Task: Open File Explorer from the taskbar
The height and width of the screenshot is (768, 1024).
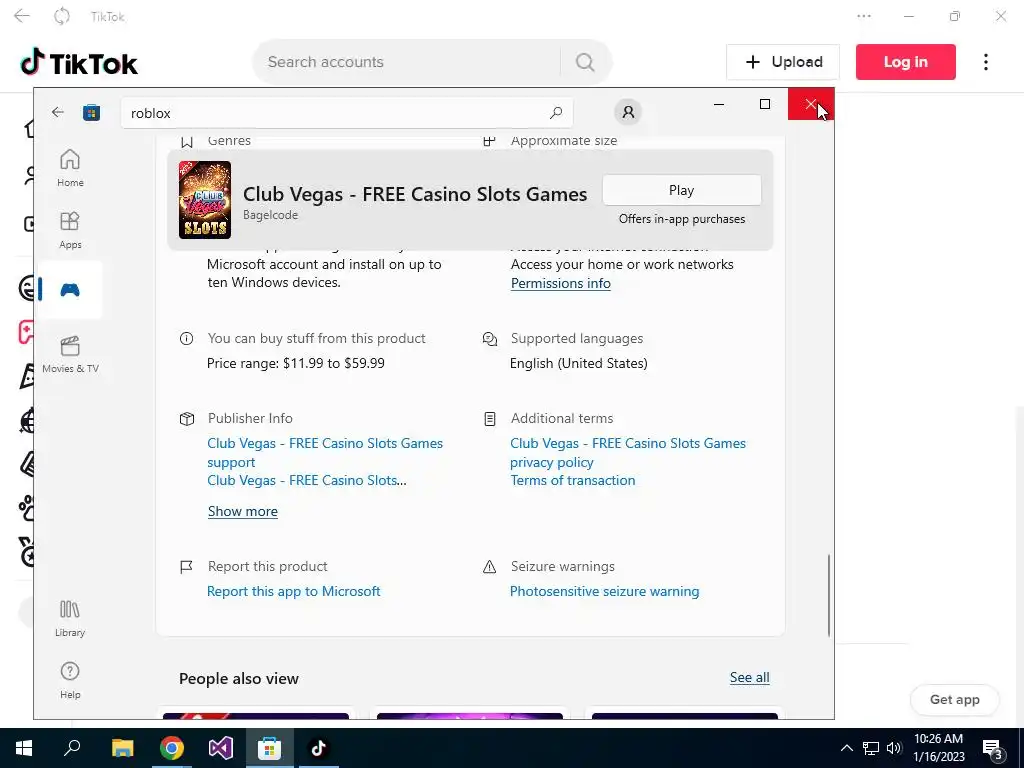Action: click(x=122, y=748)
